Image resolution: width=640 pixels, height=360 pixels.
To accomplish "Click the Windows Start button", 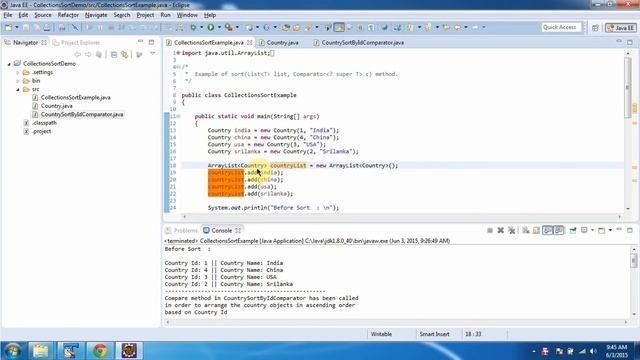I will pos(12,351).
